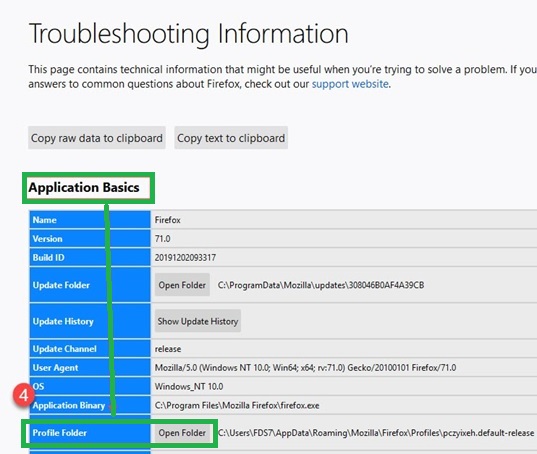Click Show Update History button
Screen dimensions: 537x454
coord(198,321)
